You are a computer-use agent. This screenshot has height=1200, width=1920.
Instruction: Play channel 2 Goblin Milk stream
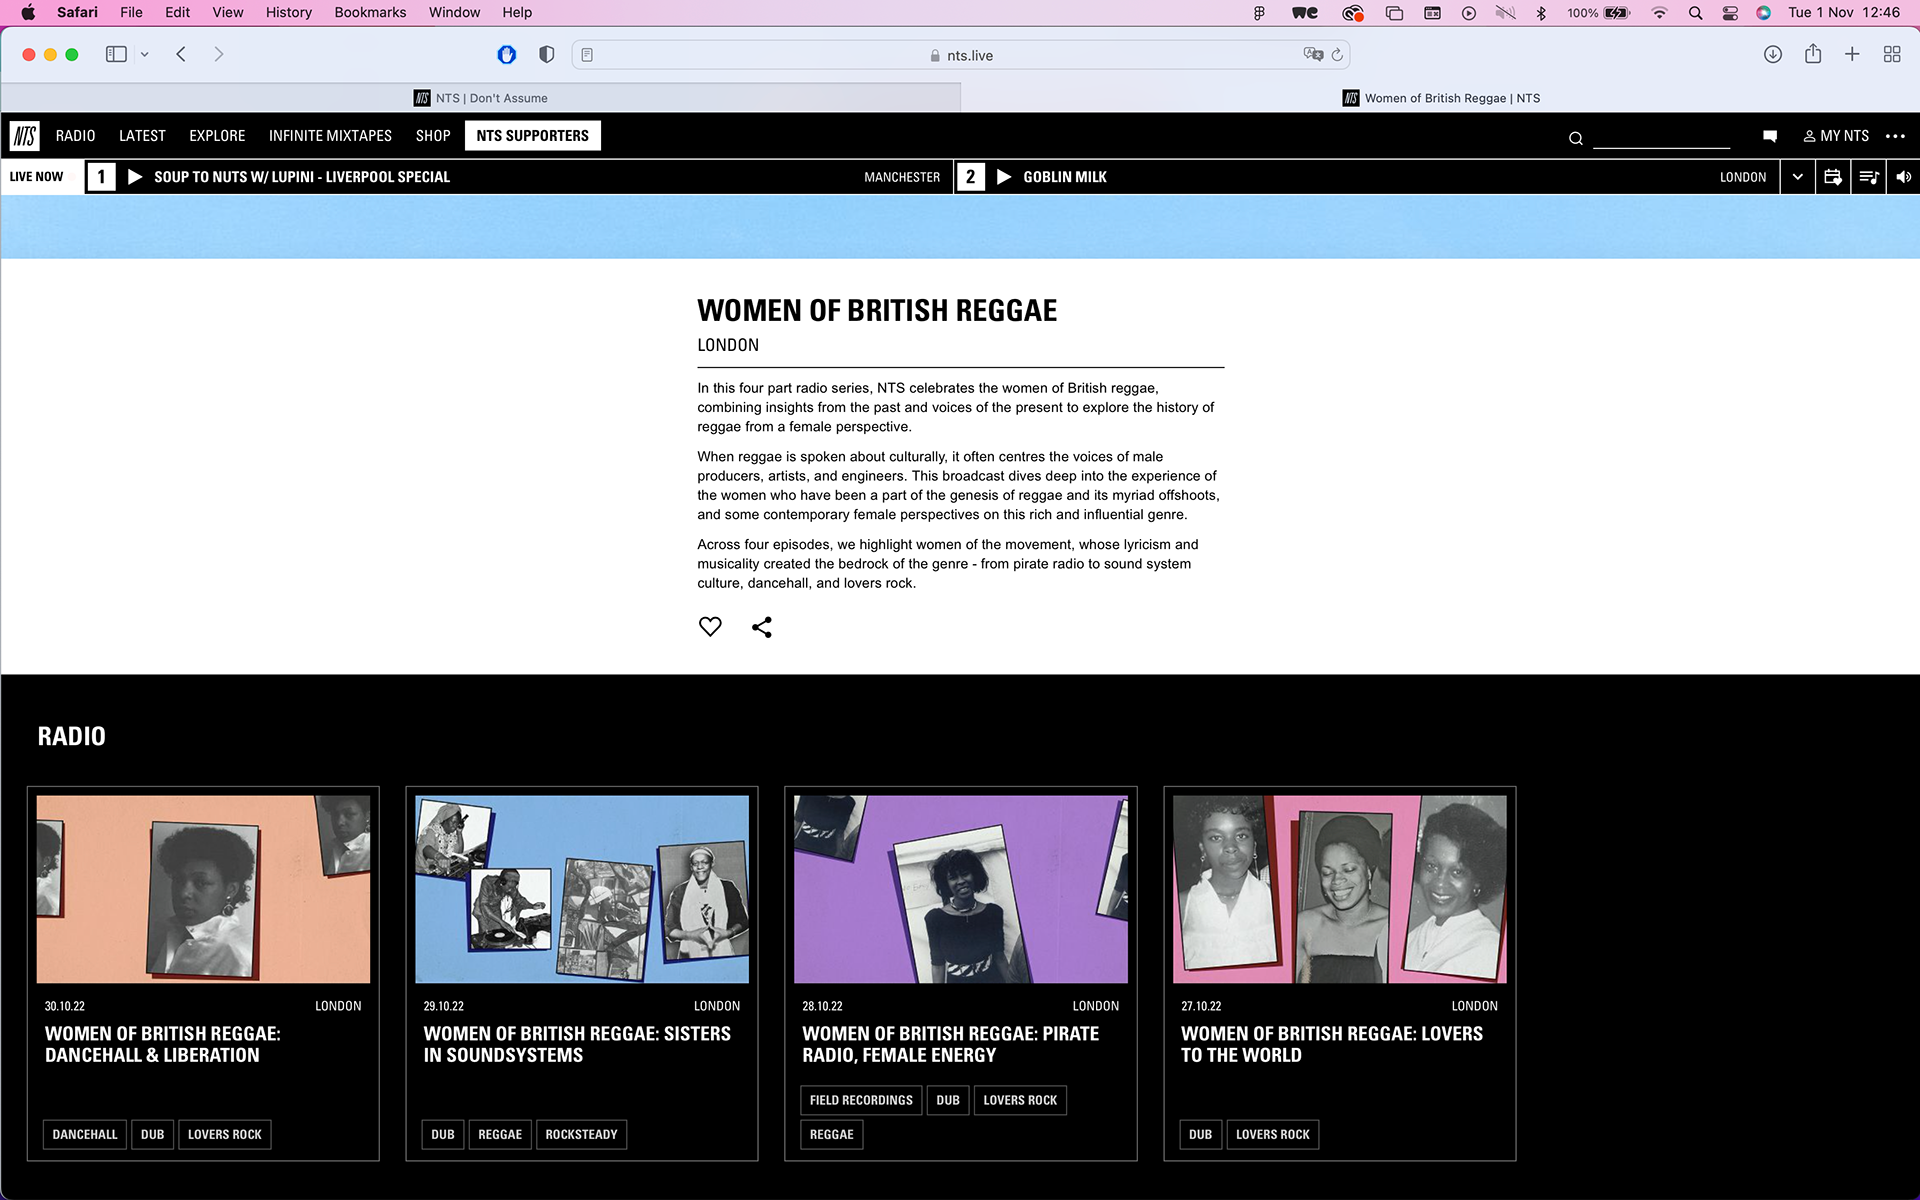1004,177
